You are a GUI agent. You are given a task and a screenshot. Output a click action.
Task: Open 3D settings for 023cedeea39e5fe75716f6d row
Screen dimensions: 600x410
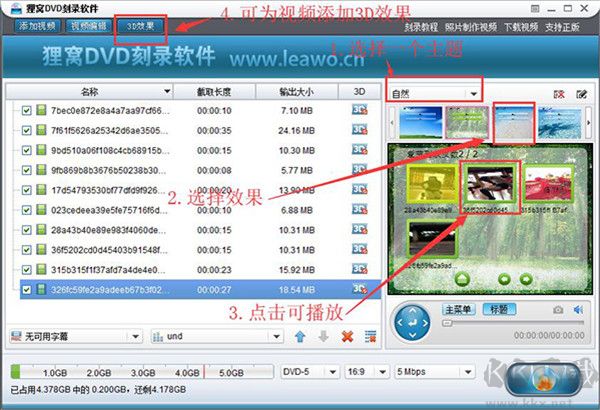(360, 210)
